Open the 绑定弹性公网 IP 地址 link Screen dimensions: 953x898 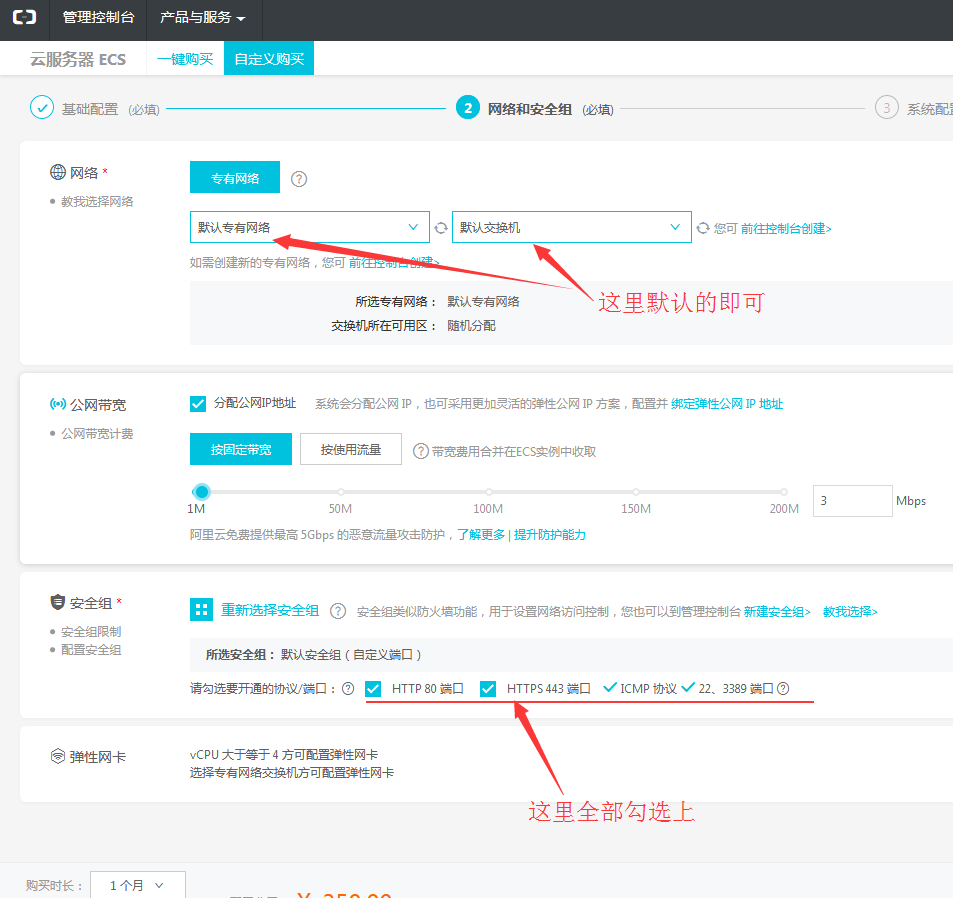pos(727,404)
